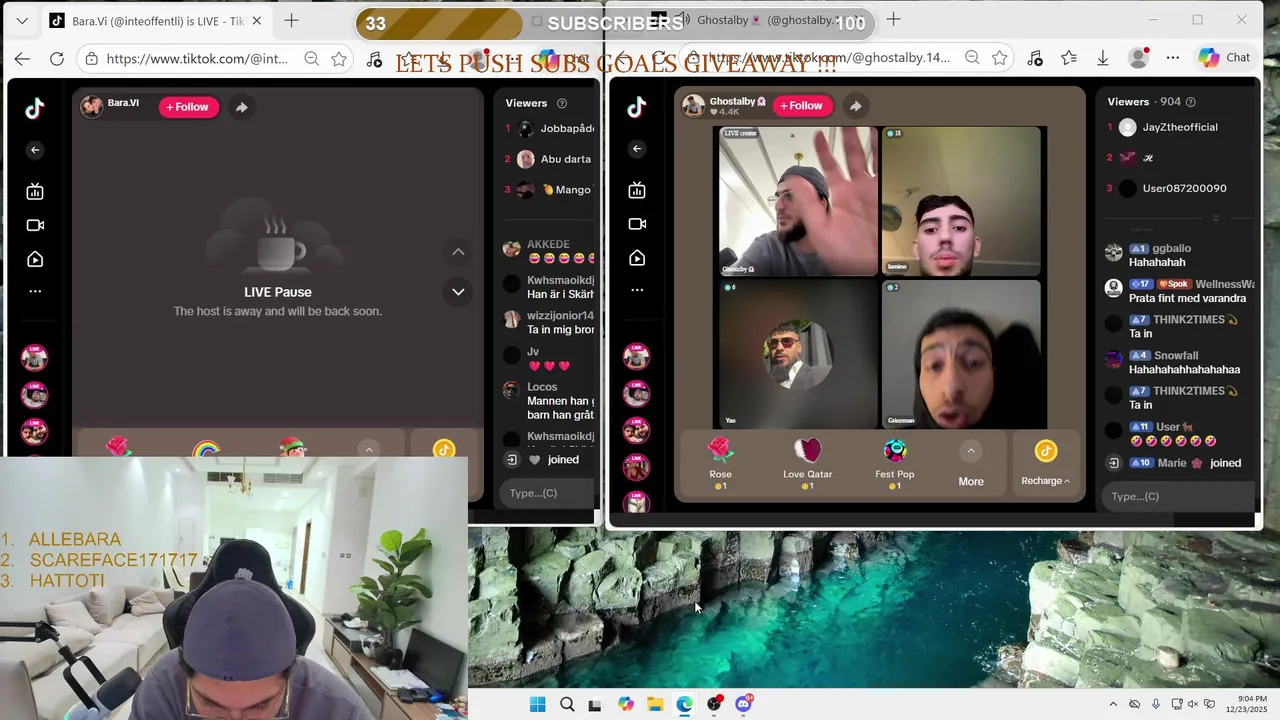The height and width of the screenshot is (720, 1280).
Task: Open the Ghostalby LIVE creator video tile
Action: (x=798, y=201)
